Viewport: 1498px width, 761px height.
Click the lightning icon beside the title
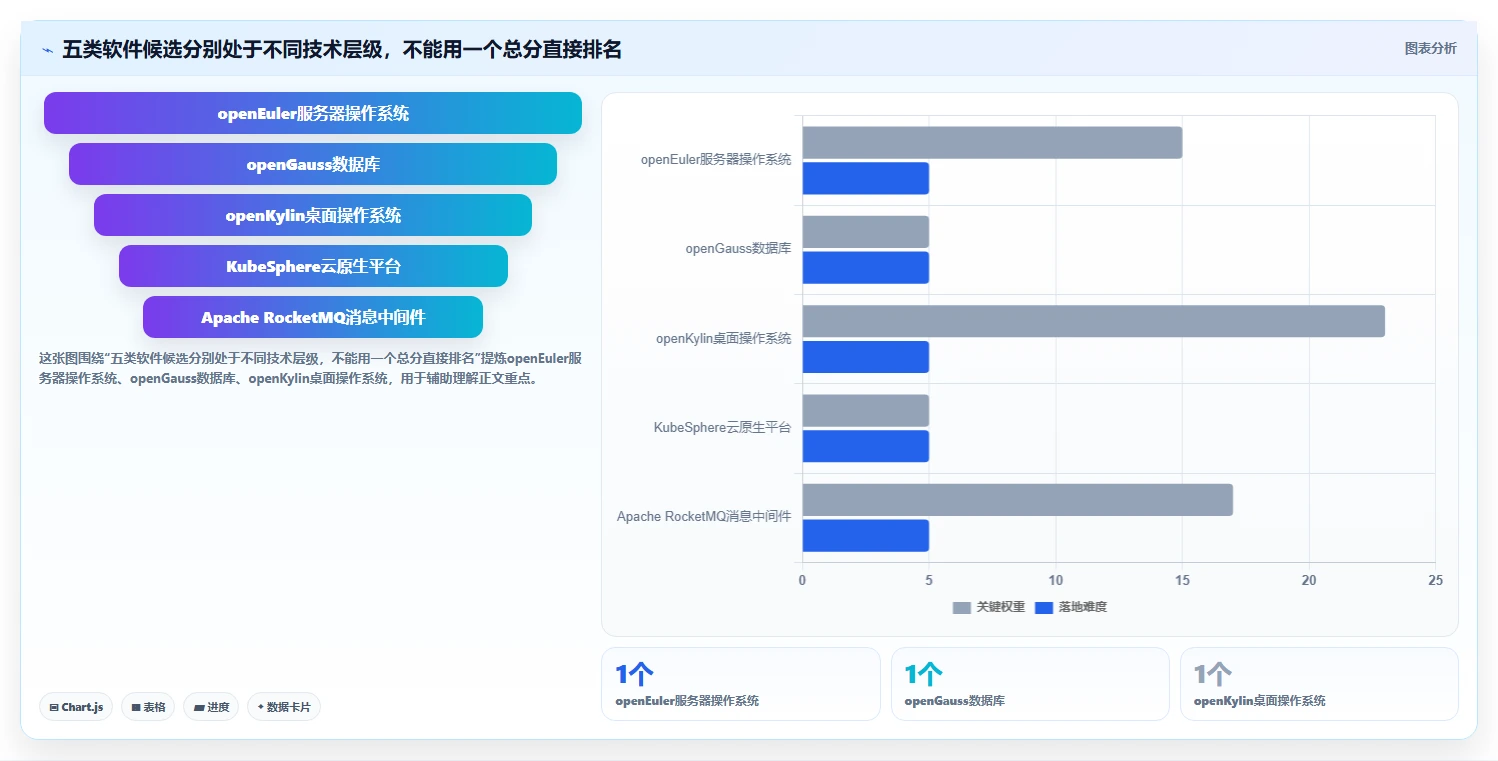(x=47, y=50)
